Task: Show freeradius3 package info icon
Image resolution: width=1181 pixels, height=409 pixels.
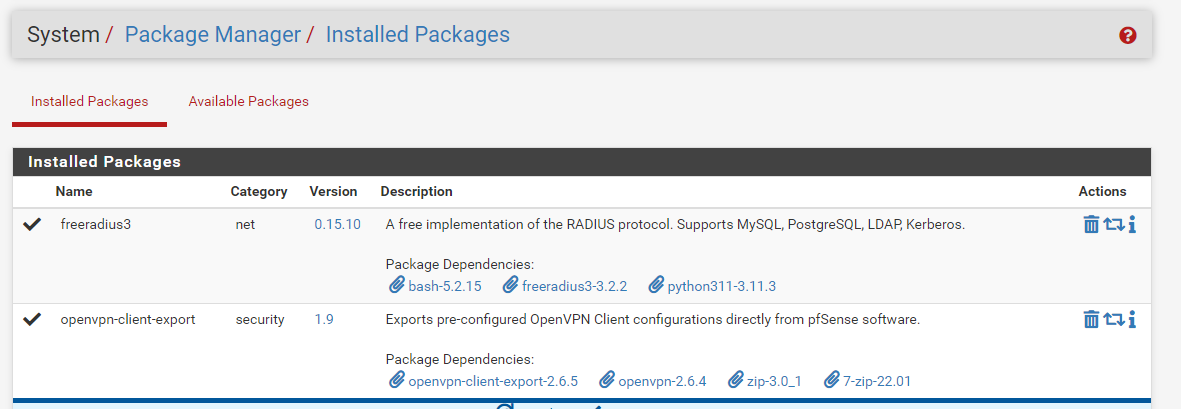Action: 1132,224
